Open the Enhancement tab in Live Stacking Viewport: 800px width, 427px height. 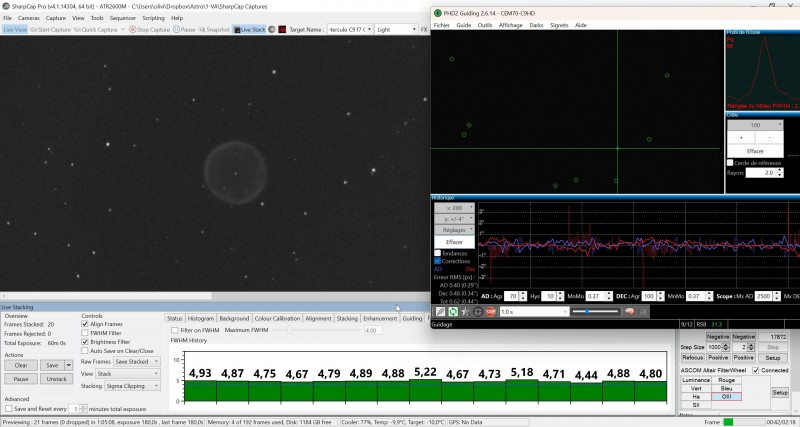coord(380,318)
